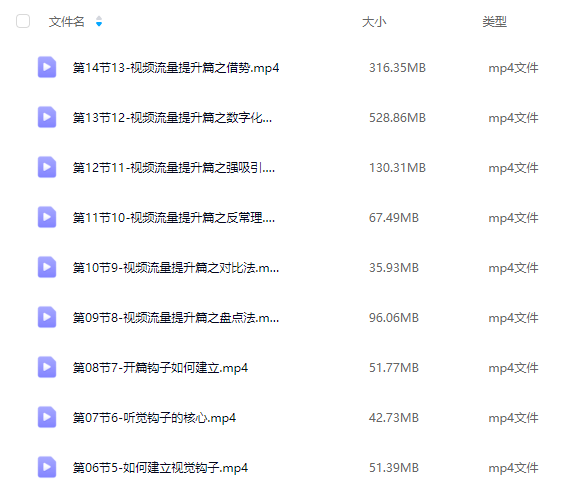562x495 pixels.
Task: Click video icon for 第07节6 听觉钩子 file
Action: click(47, 417)
